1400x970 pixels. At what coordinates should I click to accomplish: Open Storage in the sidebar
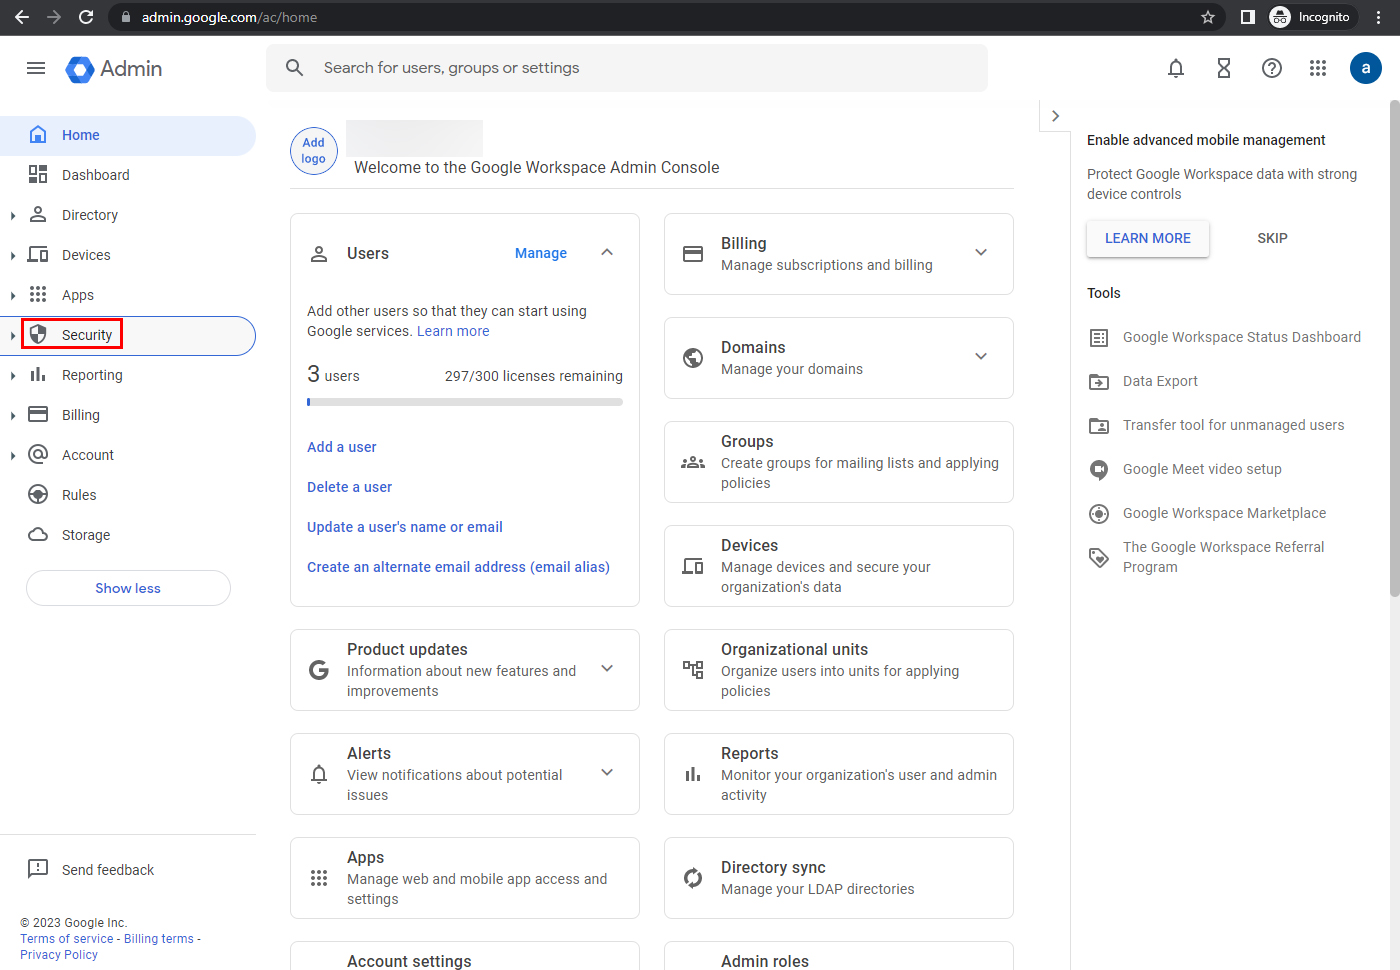(128, 535)
